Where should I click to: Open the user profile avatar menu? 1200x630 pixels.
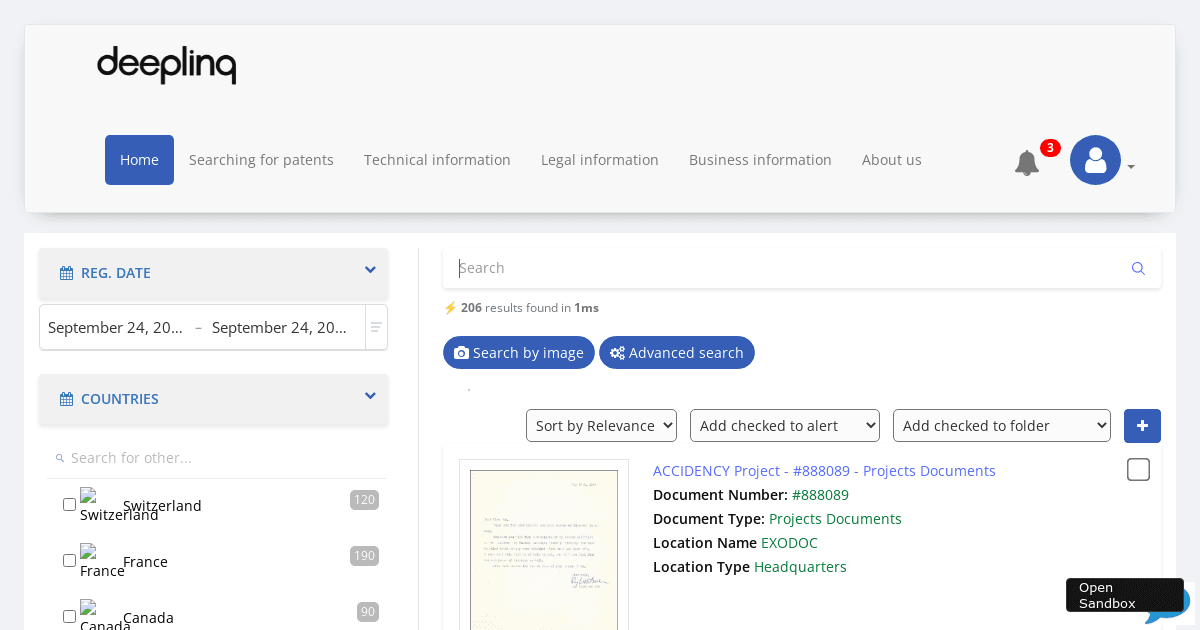tap(1095, 160)
